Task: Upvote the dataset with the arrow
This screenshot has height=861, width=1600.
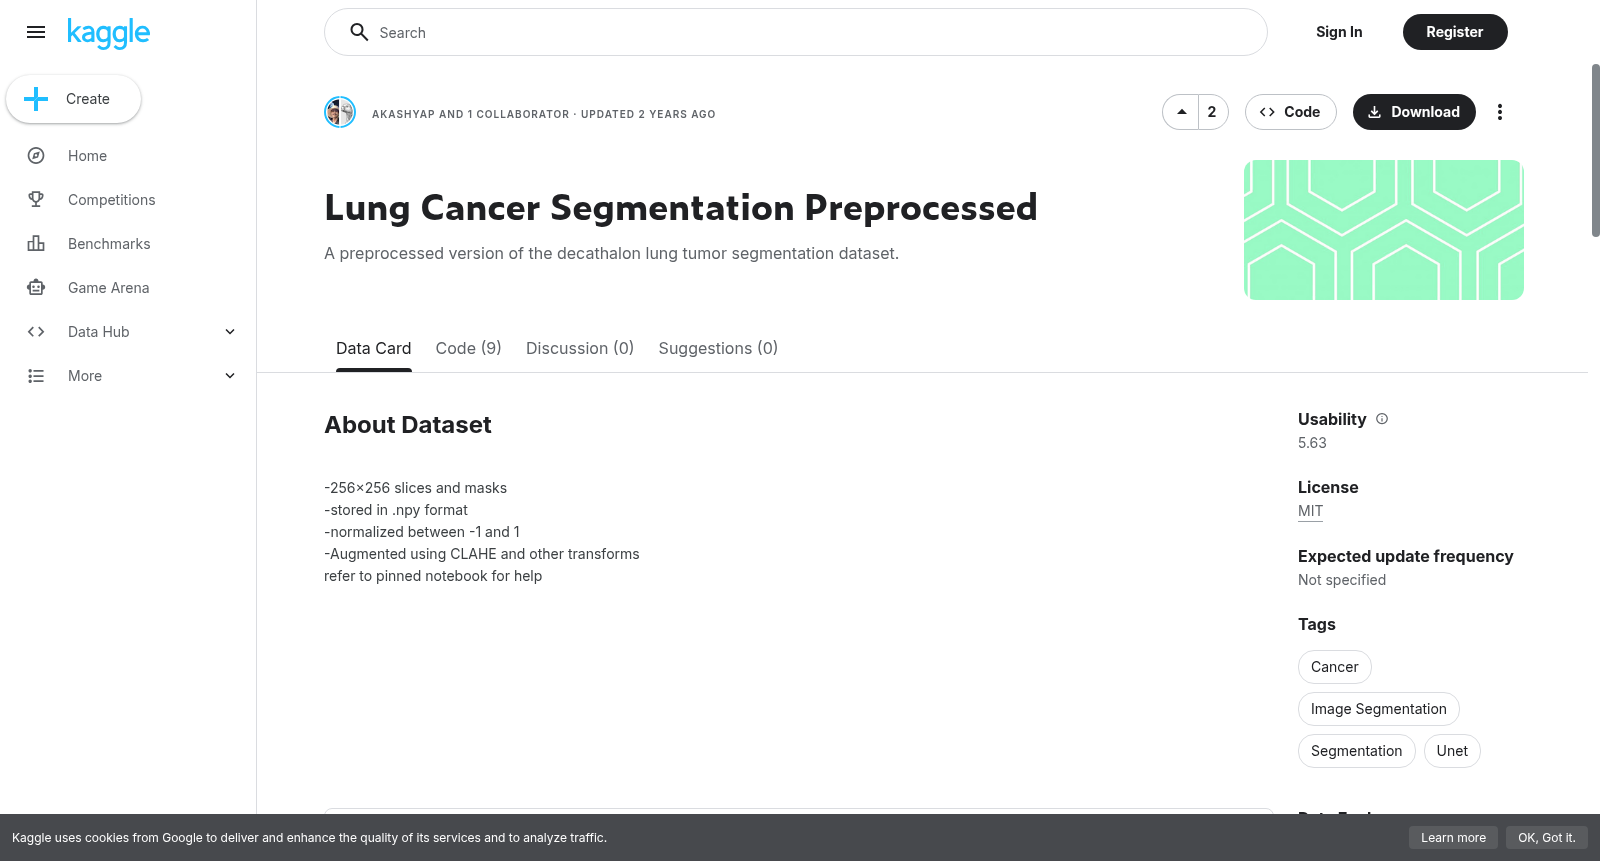Action: tap(1181, 112)
